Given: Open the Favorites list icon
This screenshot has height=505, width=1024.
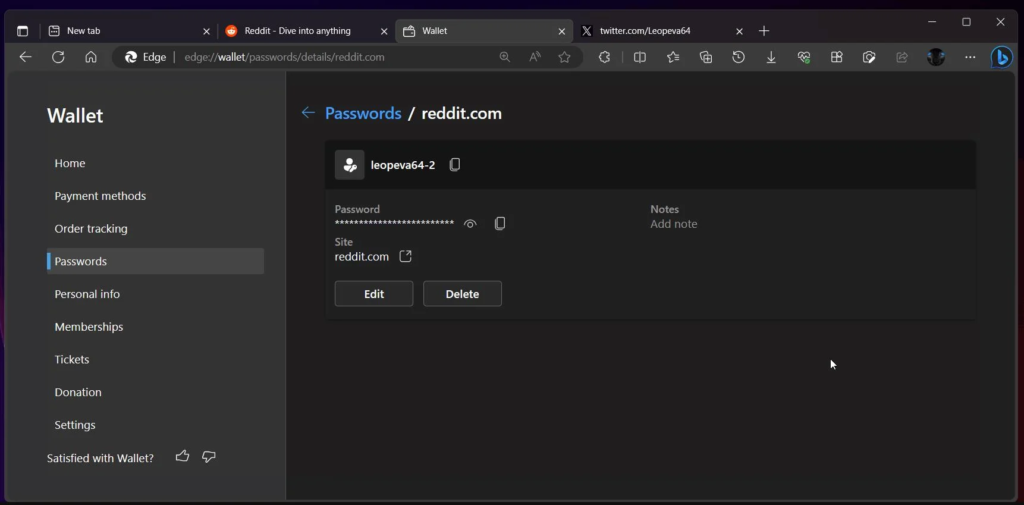Looking at the screenshot, I should [x=673, y=58].
